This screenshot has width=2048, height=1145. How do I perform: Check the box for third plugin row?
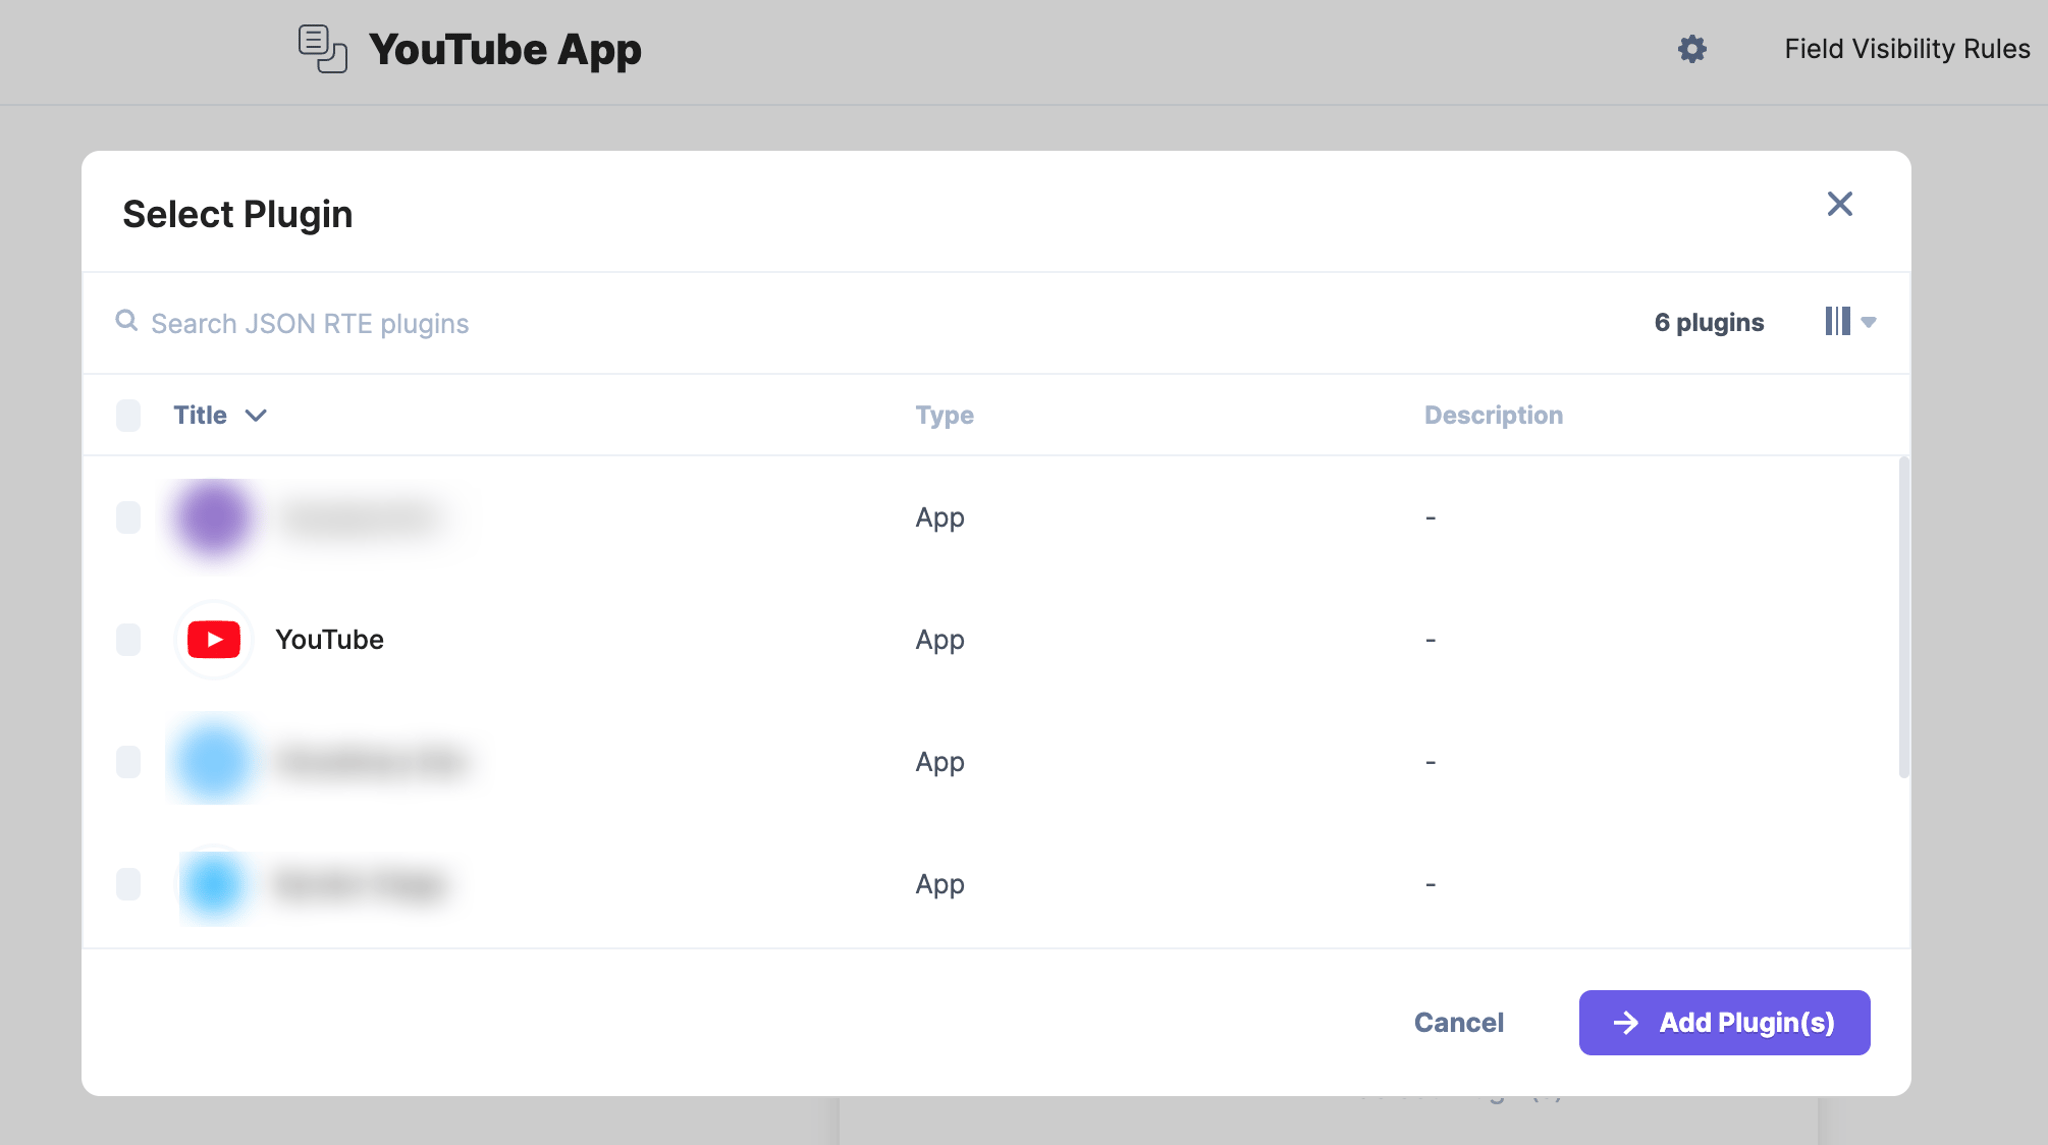click(128, 762)
